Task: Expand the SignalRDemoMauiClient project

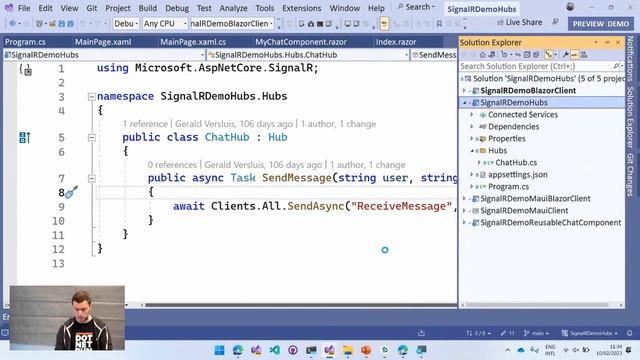Action: (464, 211)
